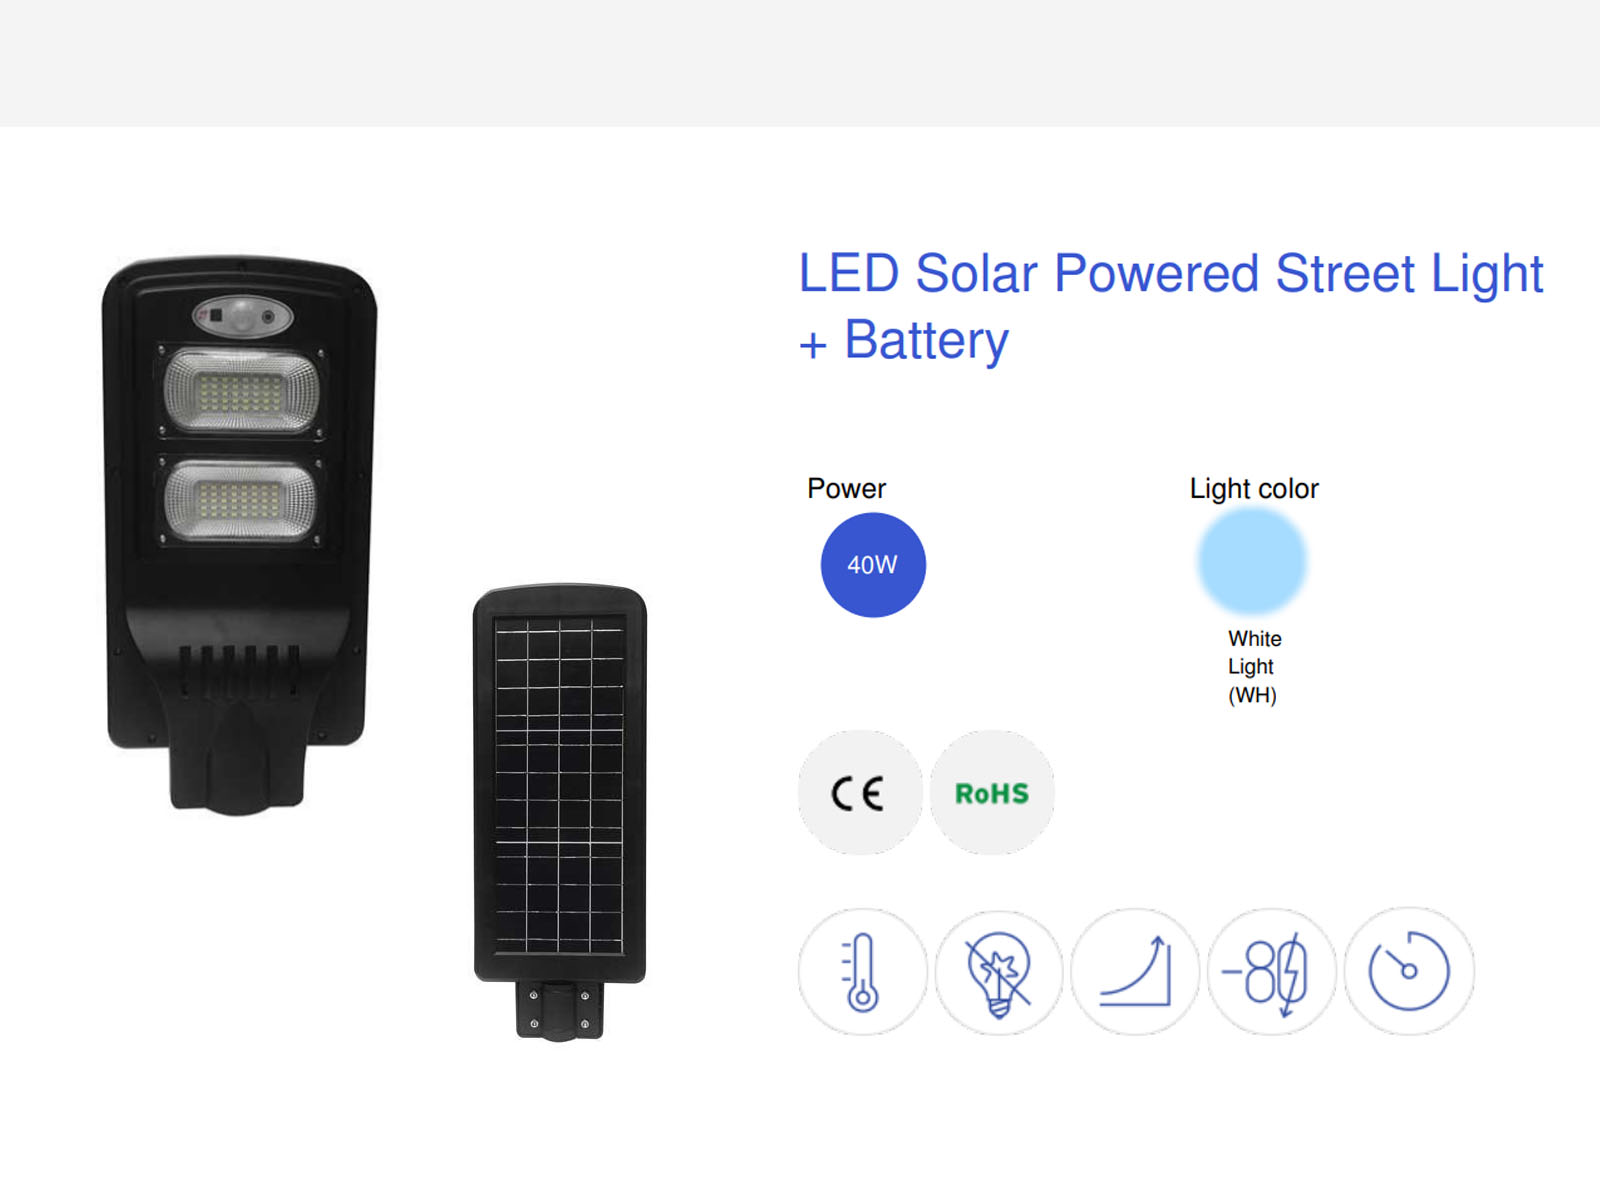Image resolution: width=1600 pixels, height=1200 pixels.
Task: Click the Light color label heading
Action: click(x=1254, y=489)
